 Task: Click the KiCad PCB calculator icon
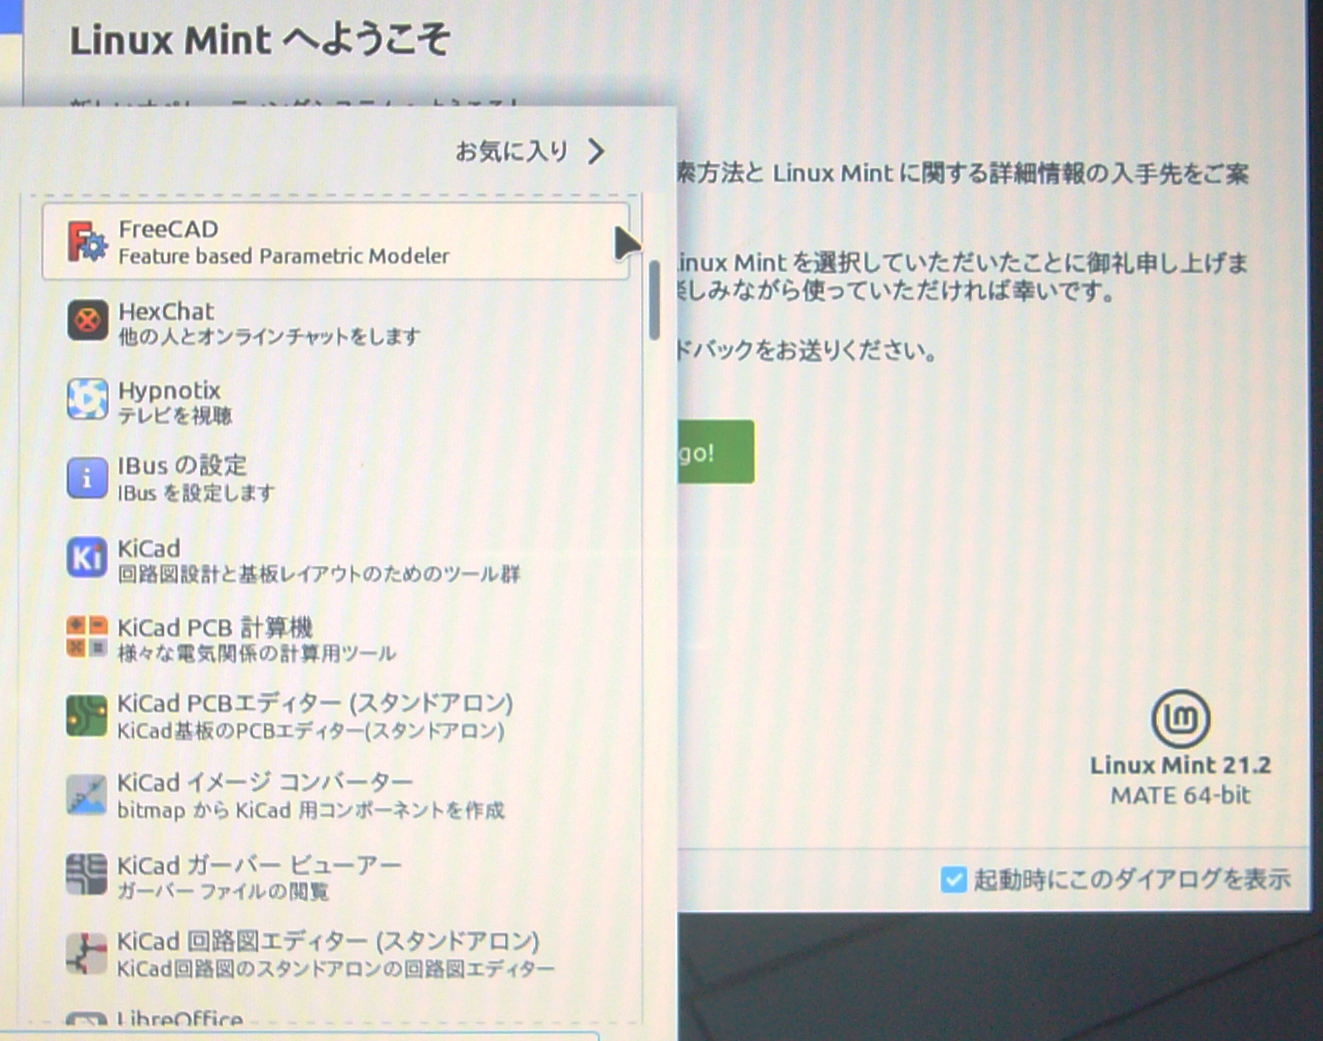(x=87, y=636)
